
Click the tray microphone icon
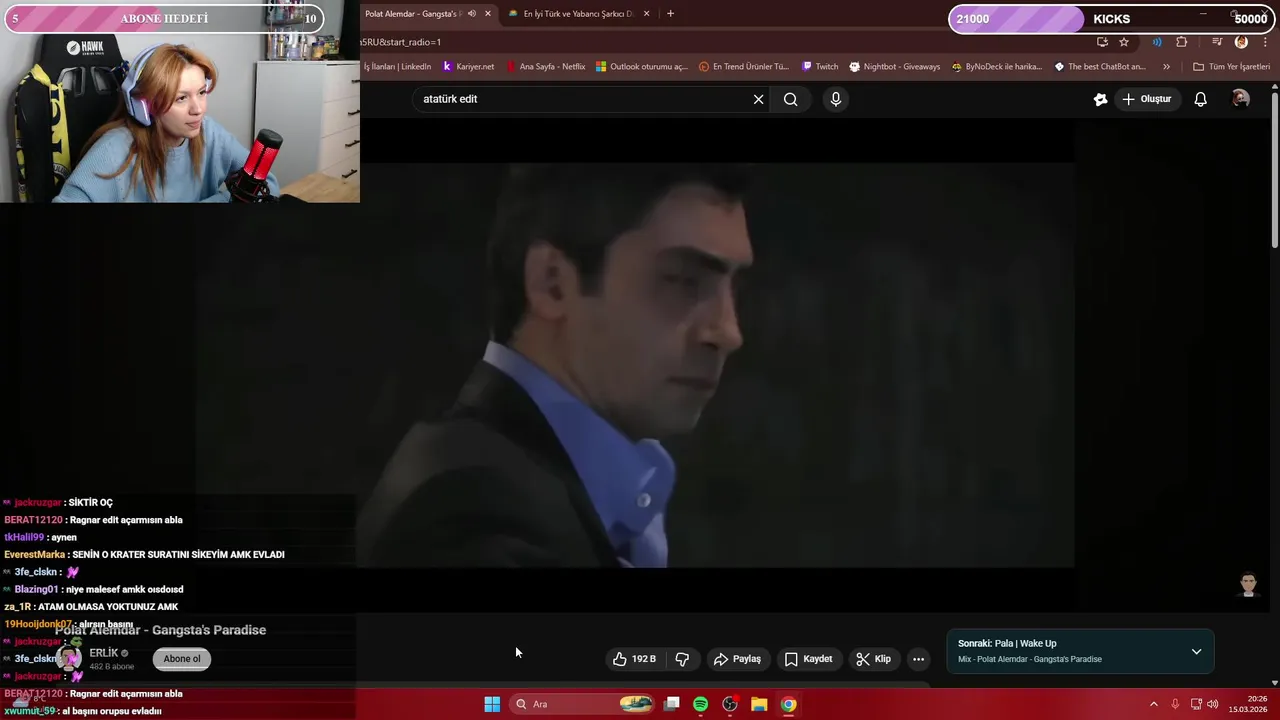(x=1175, y=704)
